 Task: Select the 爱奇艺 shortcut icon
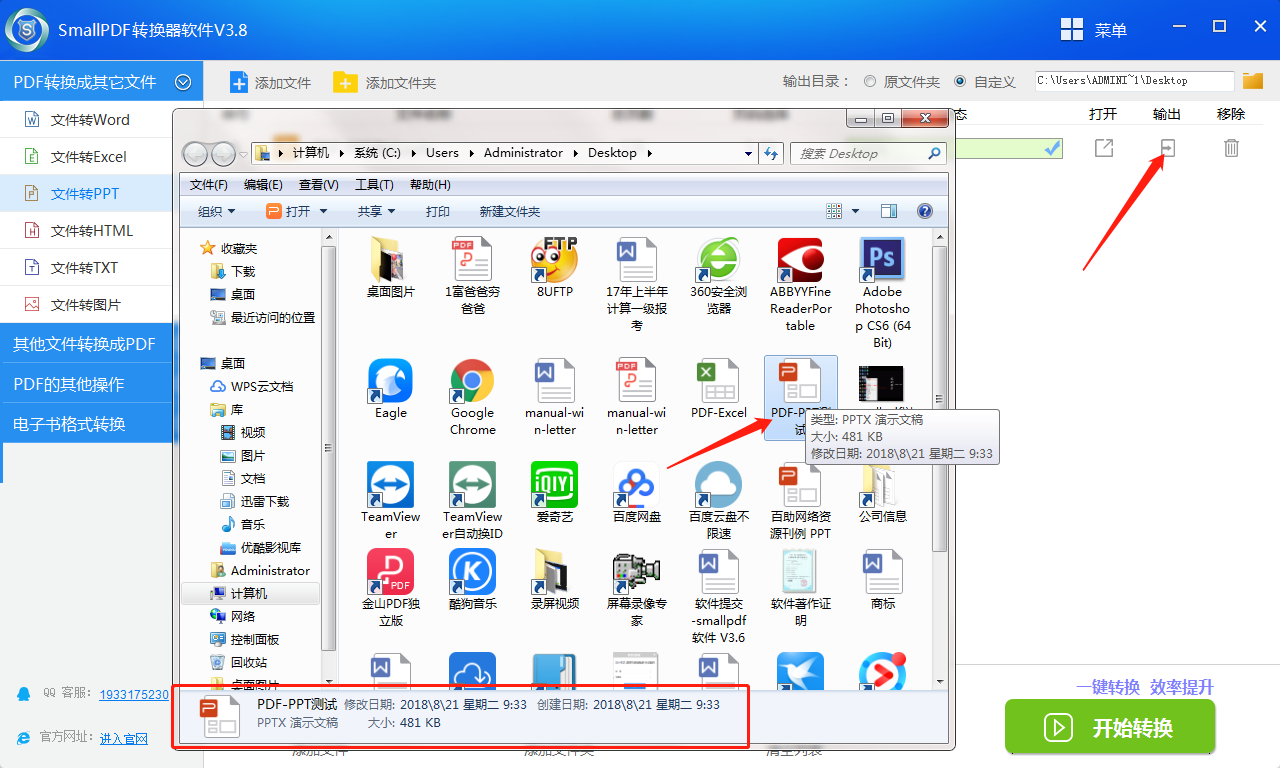554,484
